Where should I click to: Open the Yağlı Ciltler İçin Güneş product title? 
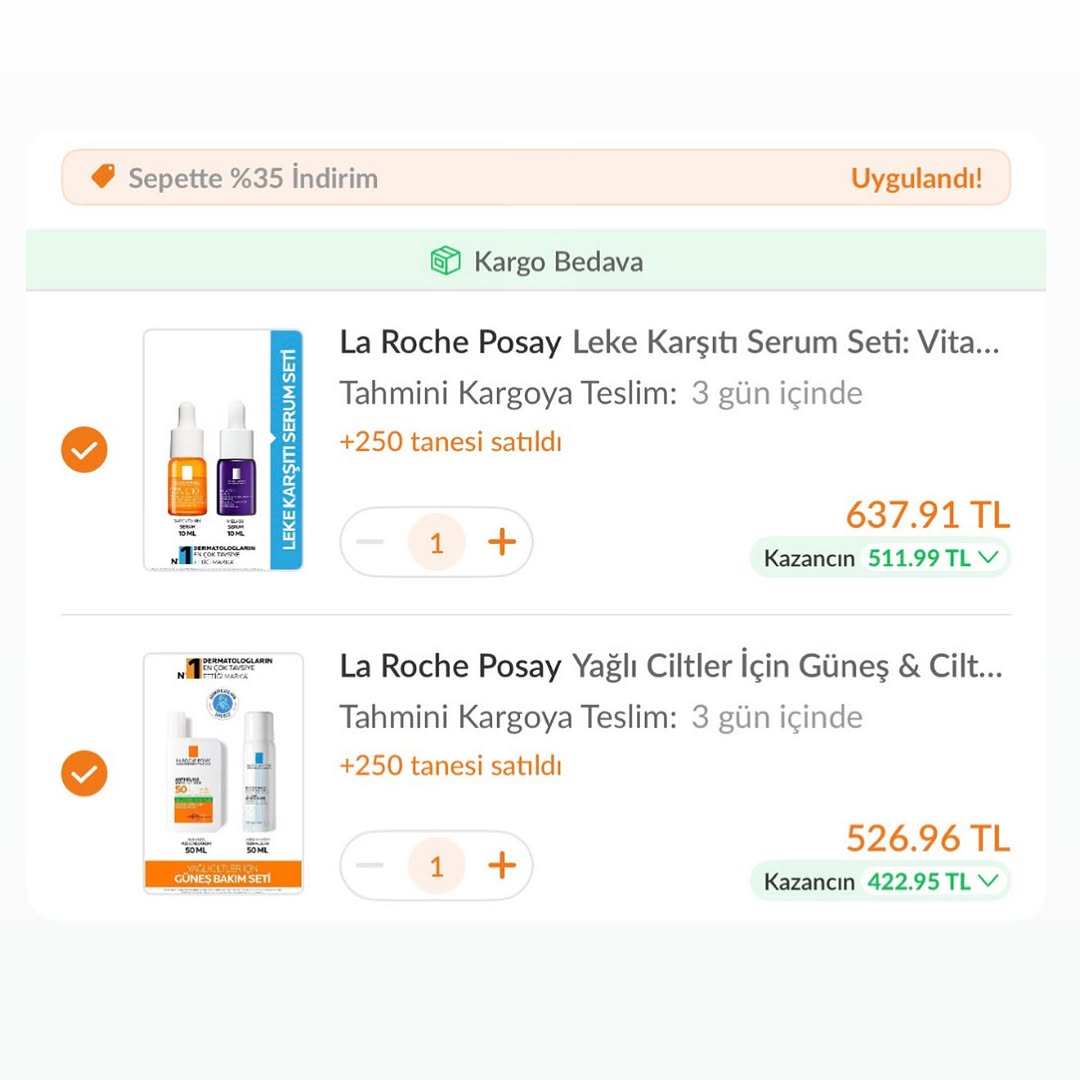point(669,666)
